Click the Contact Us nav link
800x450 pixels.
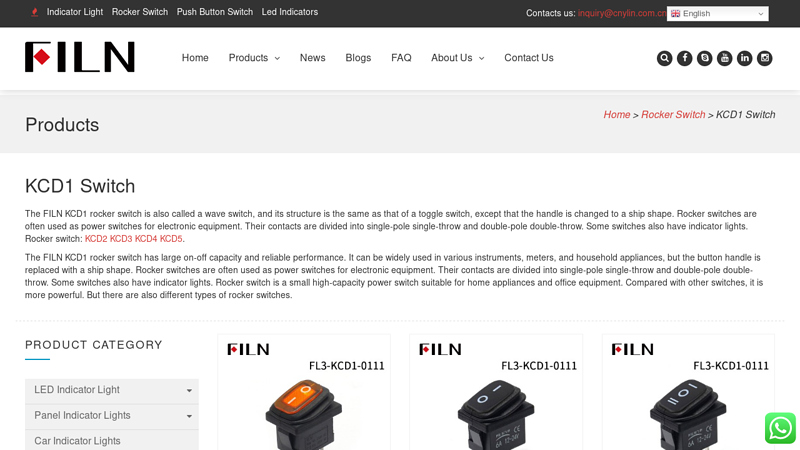click(x=528, y=58)
